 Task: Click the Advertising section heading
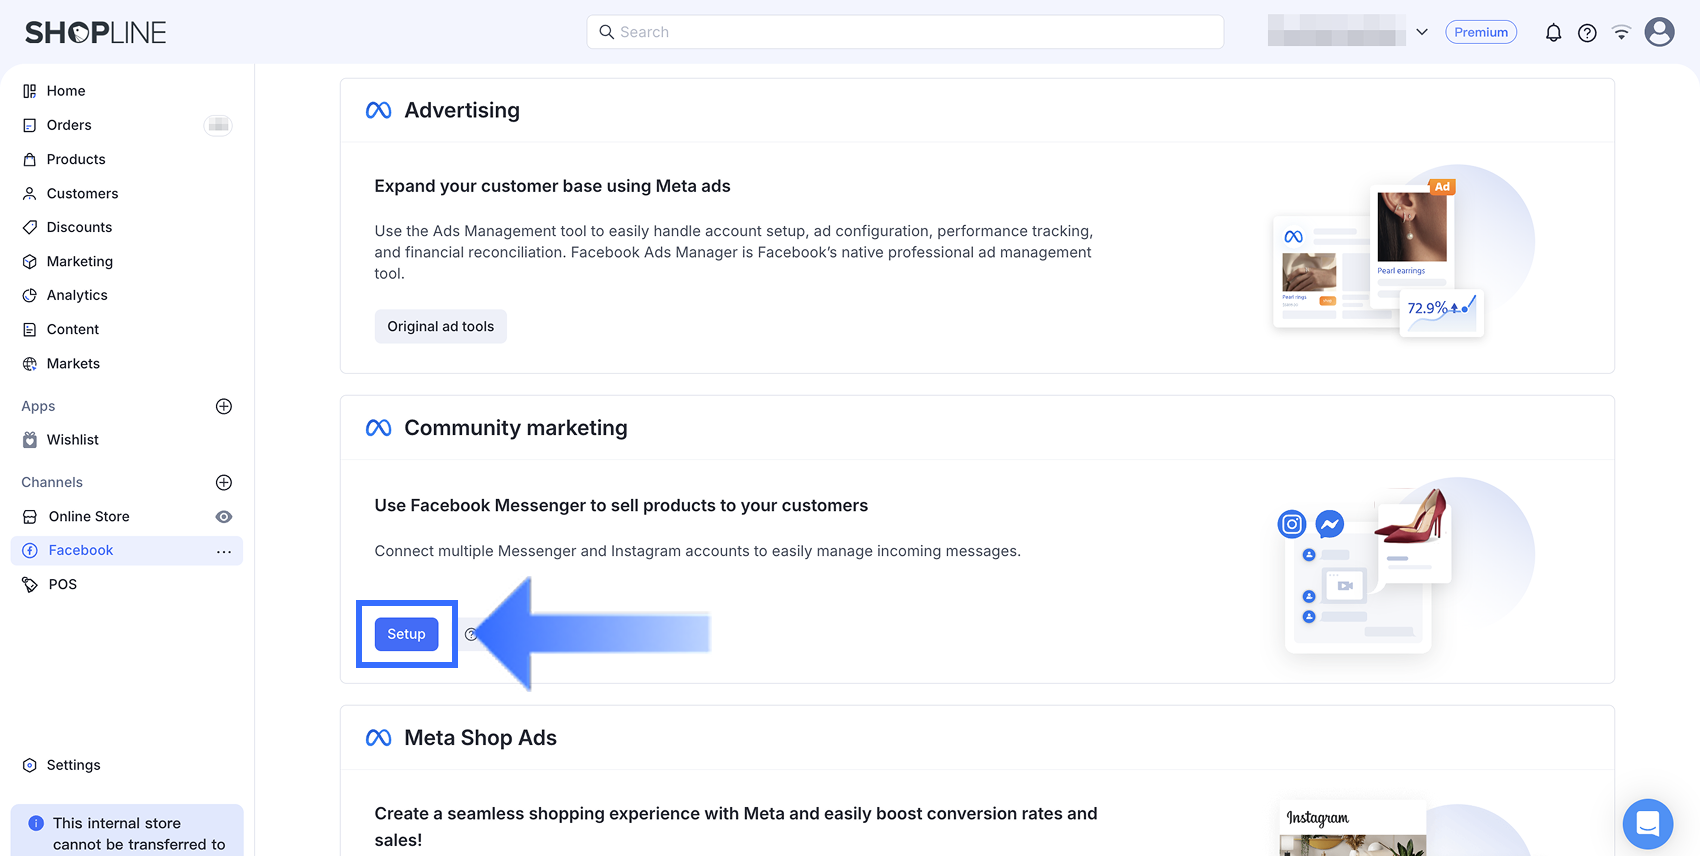(462, 110)
